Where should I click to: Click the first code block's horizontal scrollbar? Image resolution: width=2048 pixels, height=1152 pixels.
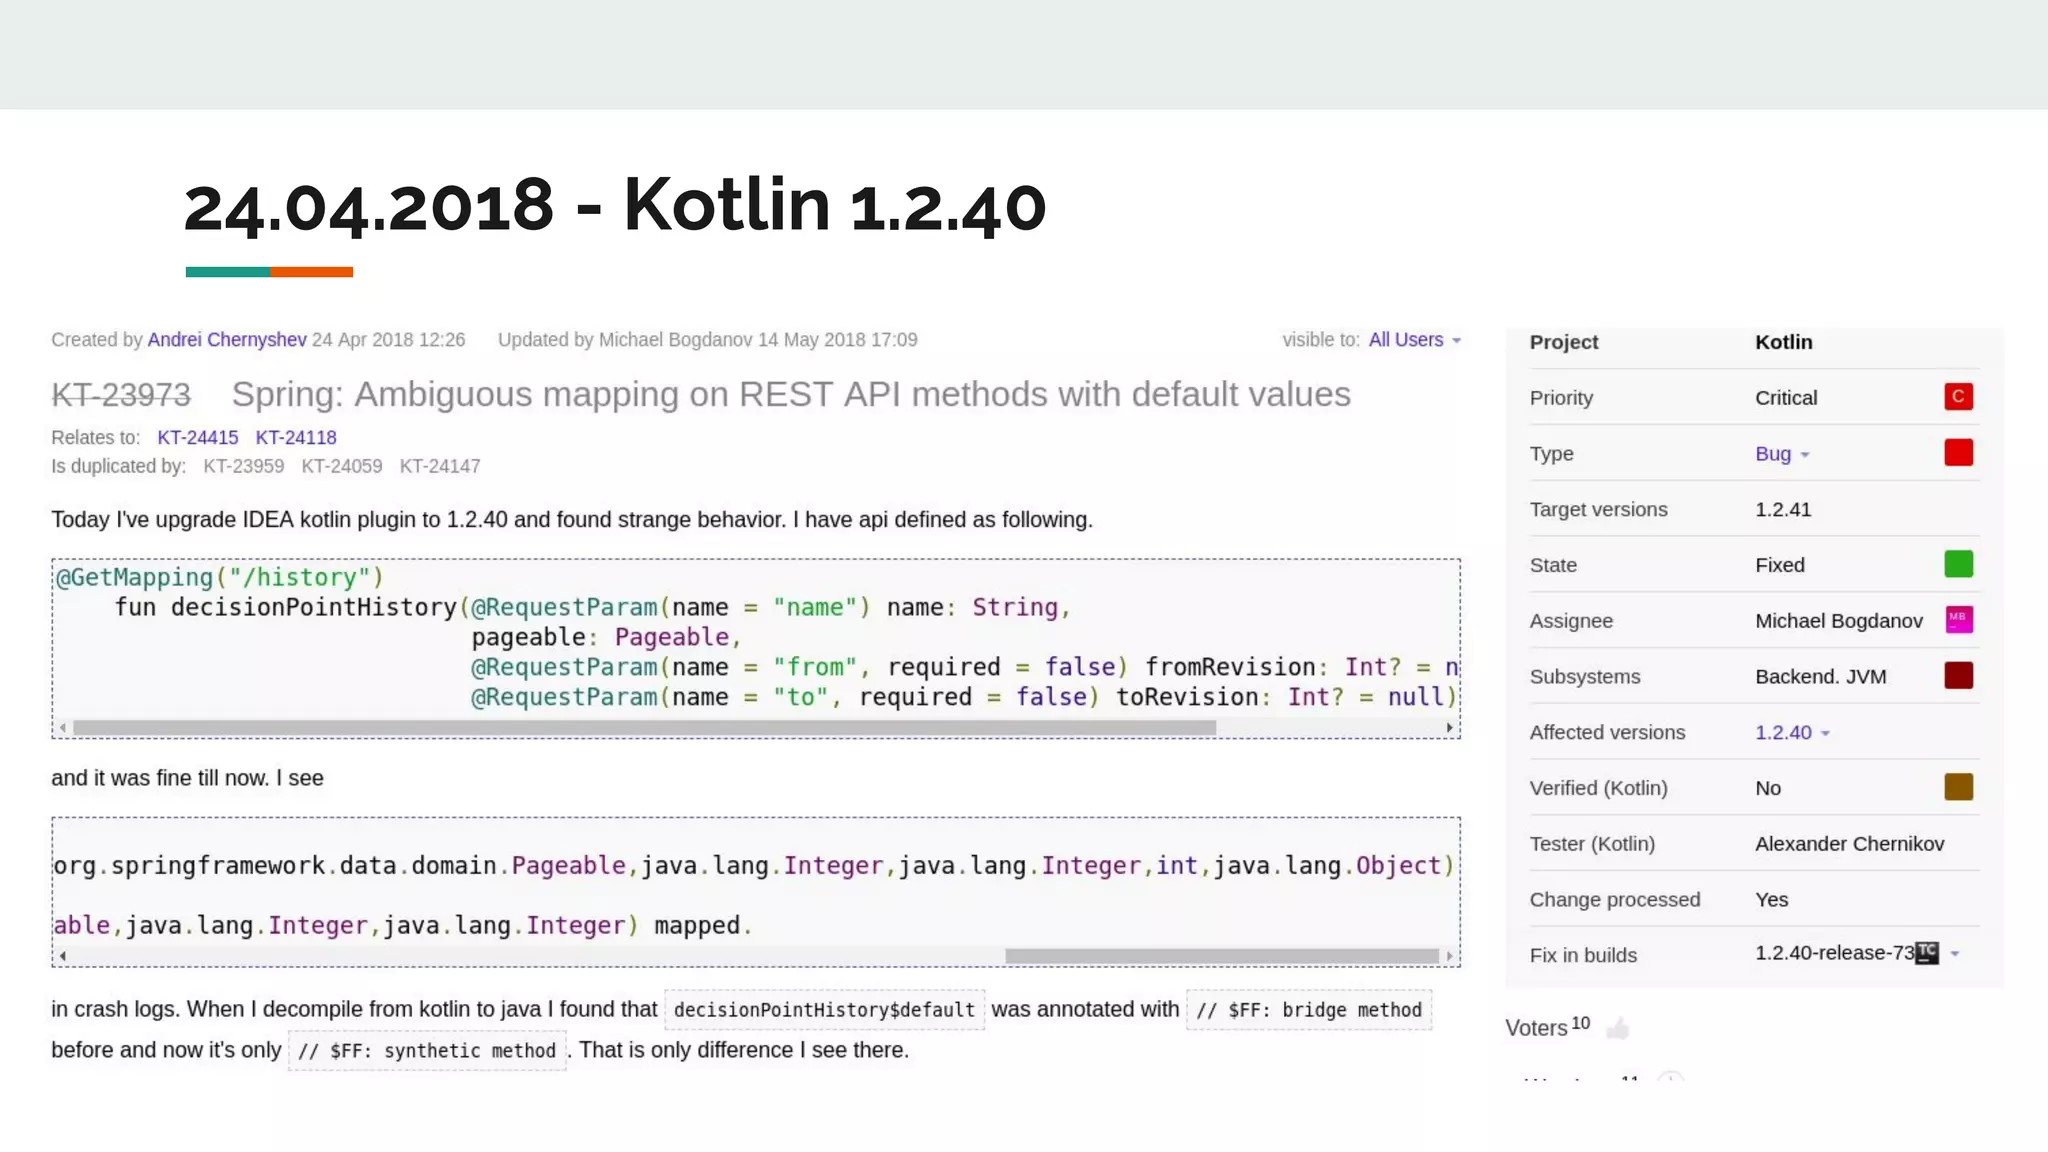click(x=645, y=728)
